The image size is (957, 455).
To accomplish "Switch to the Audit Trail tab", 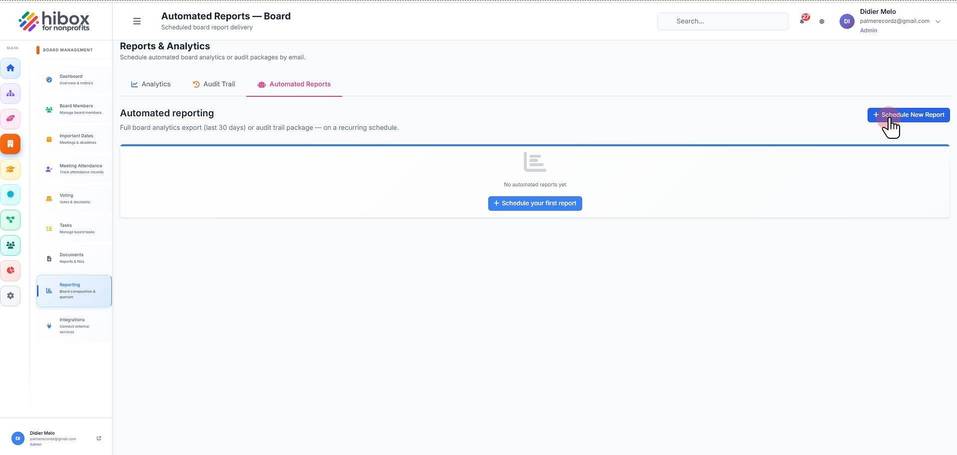I will pos(214,84).
